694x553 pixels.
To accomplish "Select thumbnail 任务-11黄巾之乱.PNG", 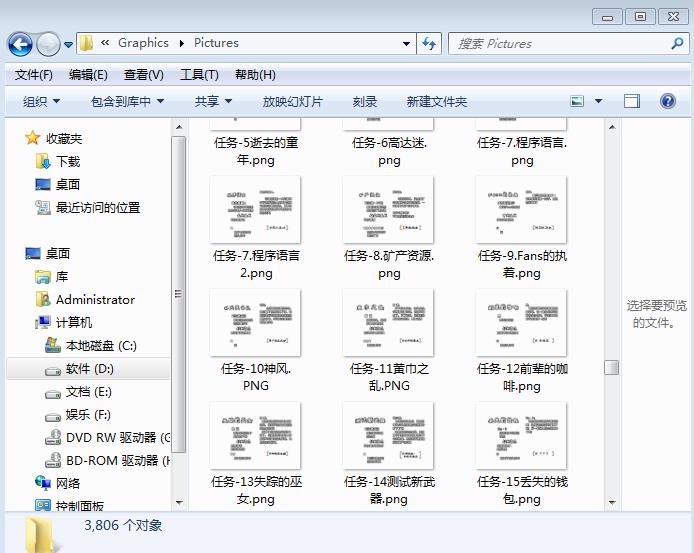I will pyautogui.click(x=388, y=322).
